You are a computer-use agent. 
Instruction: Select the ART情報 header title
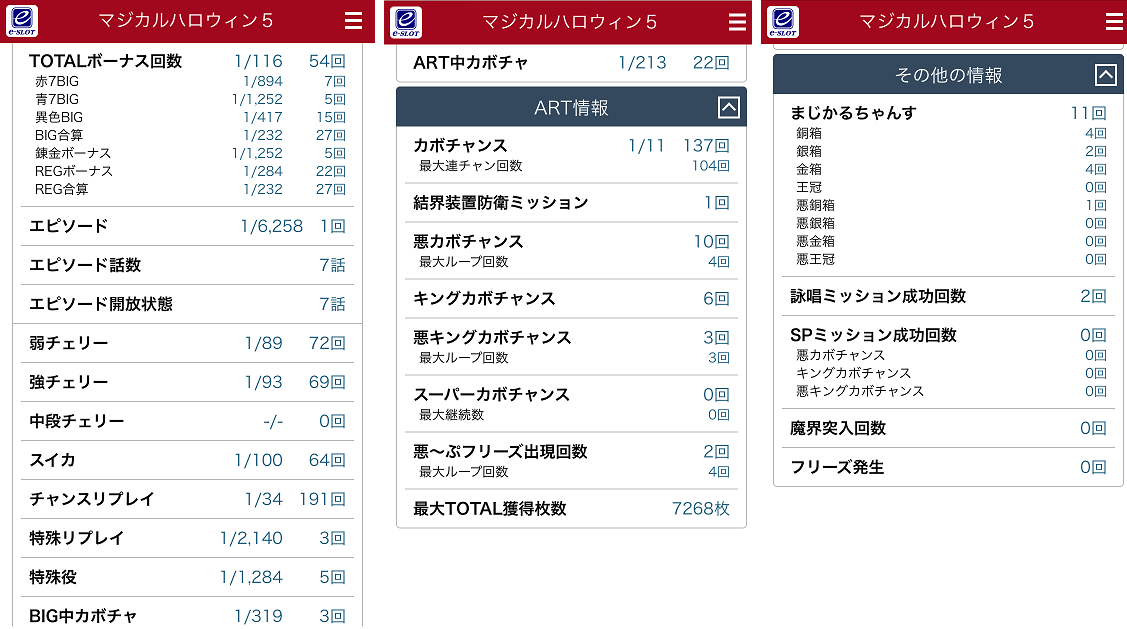(x=571, y=108)
